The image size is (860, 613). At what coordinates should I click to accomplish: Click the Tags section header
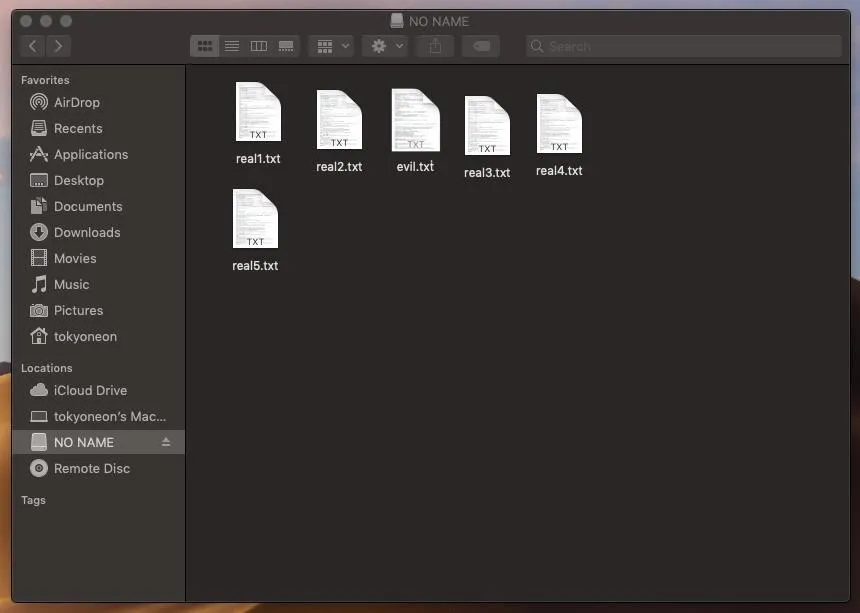[x=33, y=500]
